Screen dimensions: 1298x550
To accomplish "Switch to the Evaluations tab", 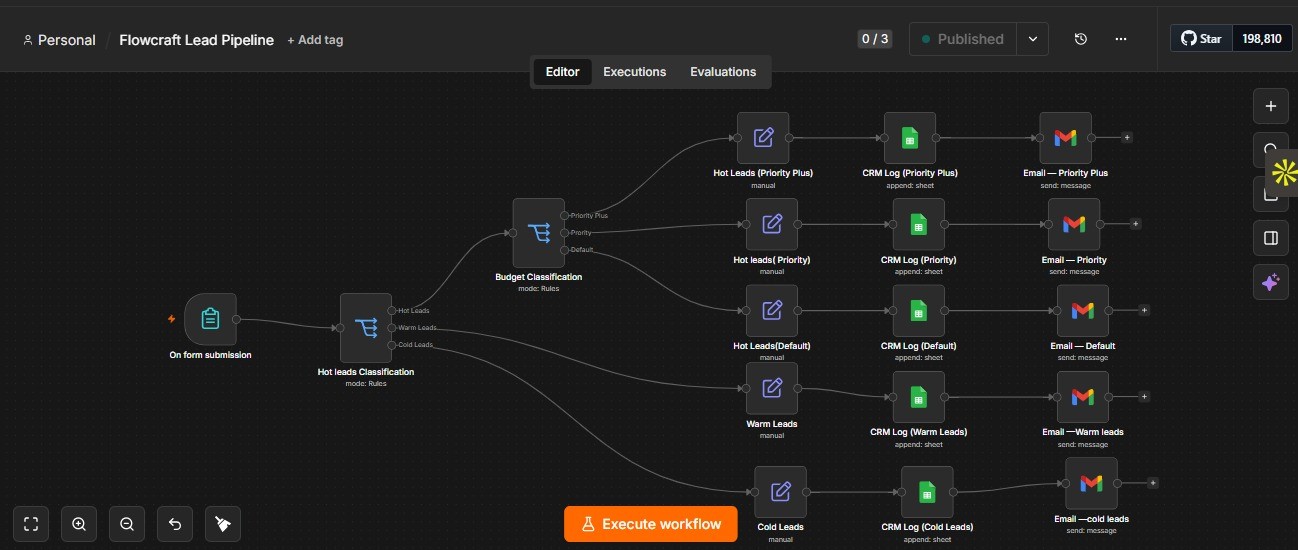I will point(723,72).
